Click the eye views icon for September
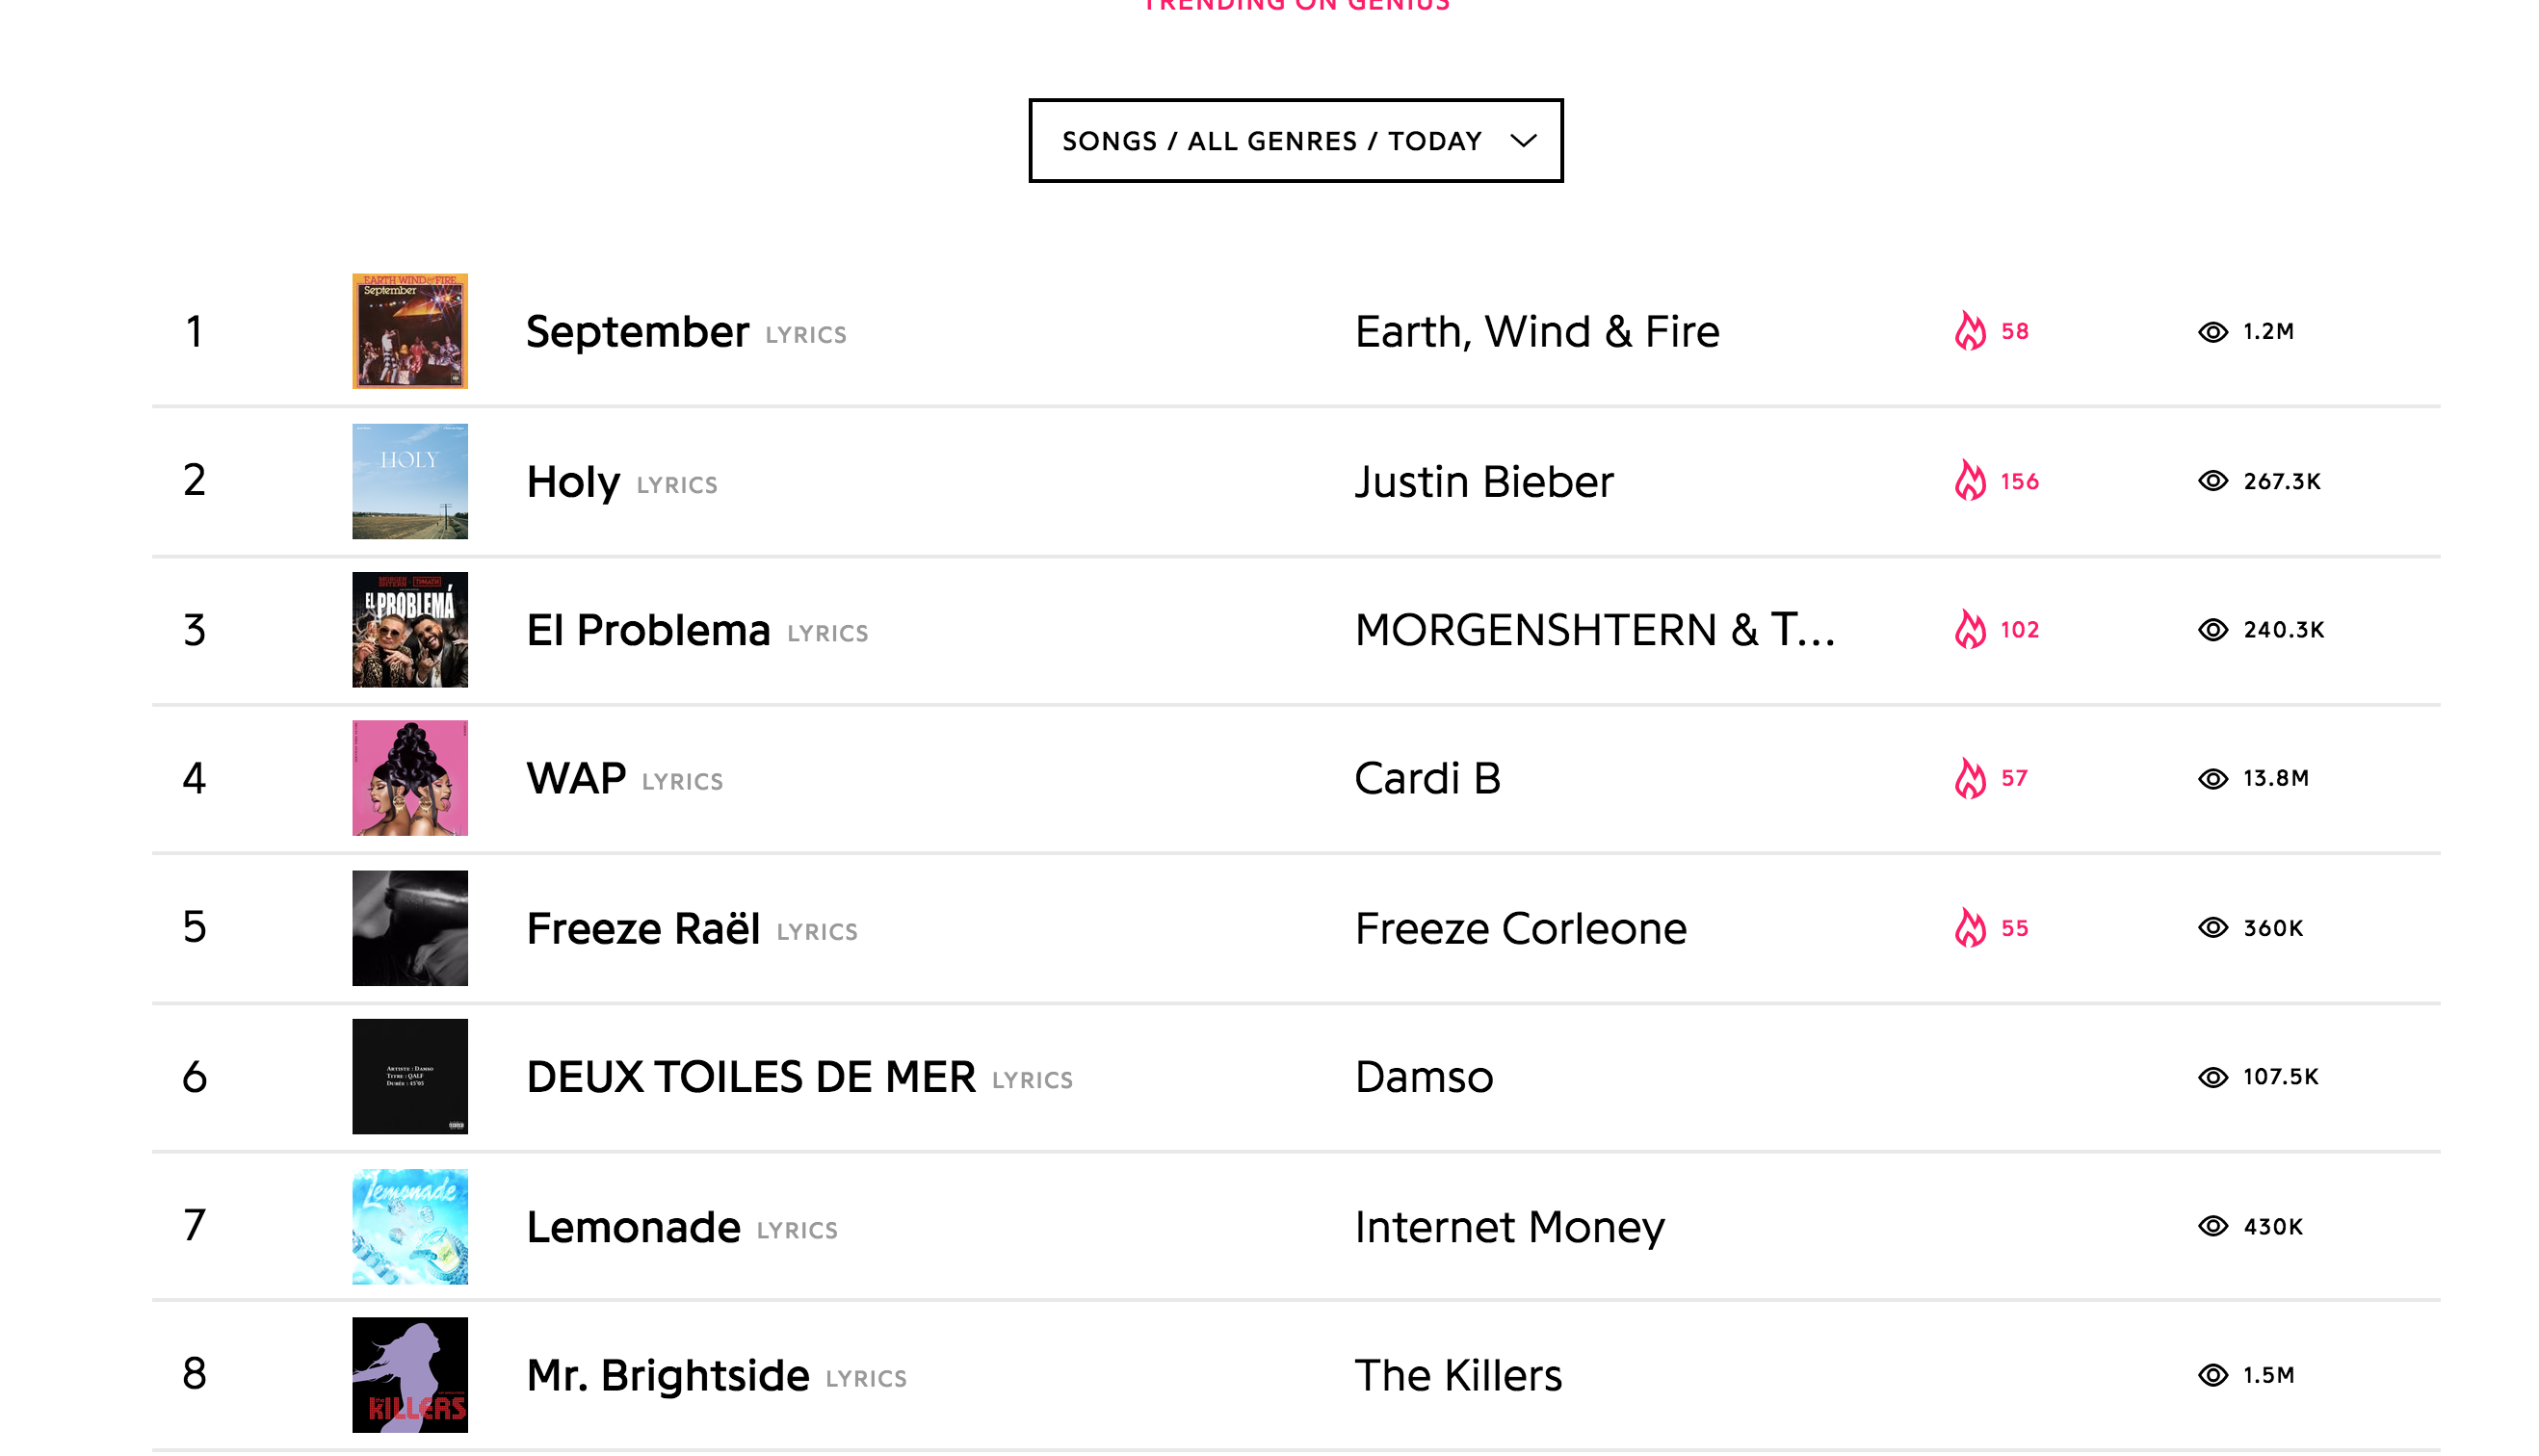Viewport: 2539px width, 1456px height. [x=2212, y=332]
